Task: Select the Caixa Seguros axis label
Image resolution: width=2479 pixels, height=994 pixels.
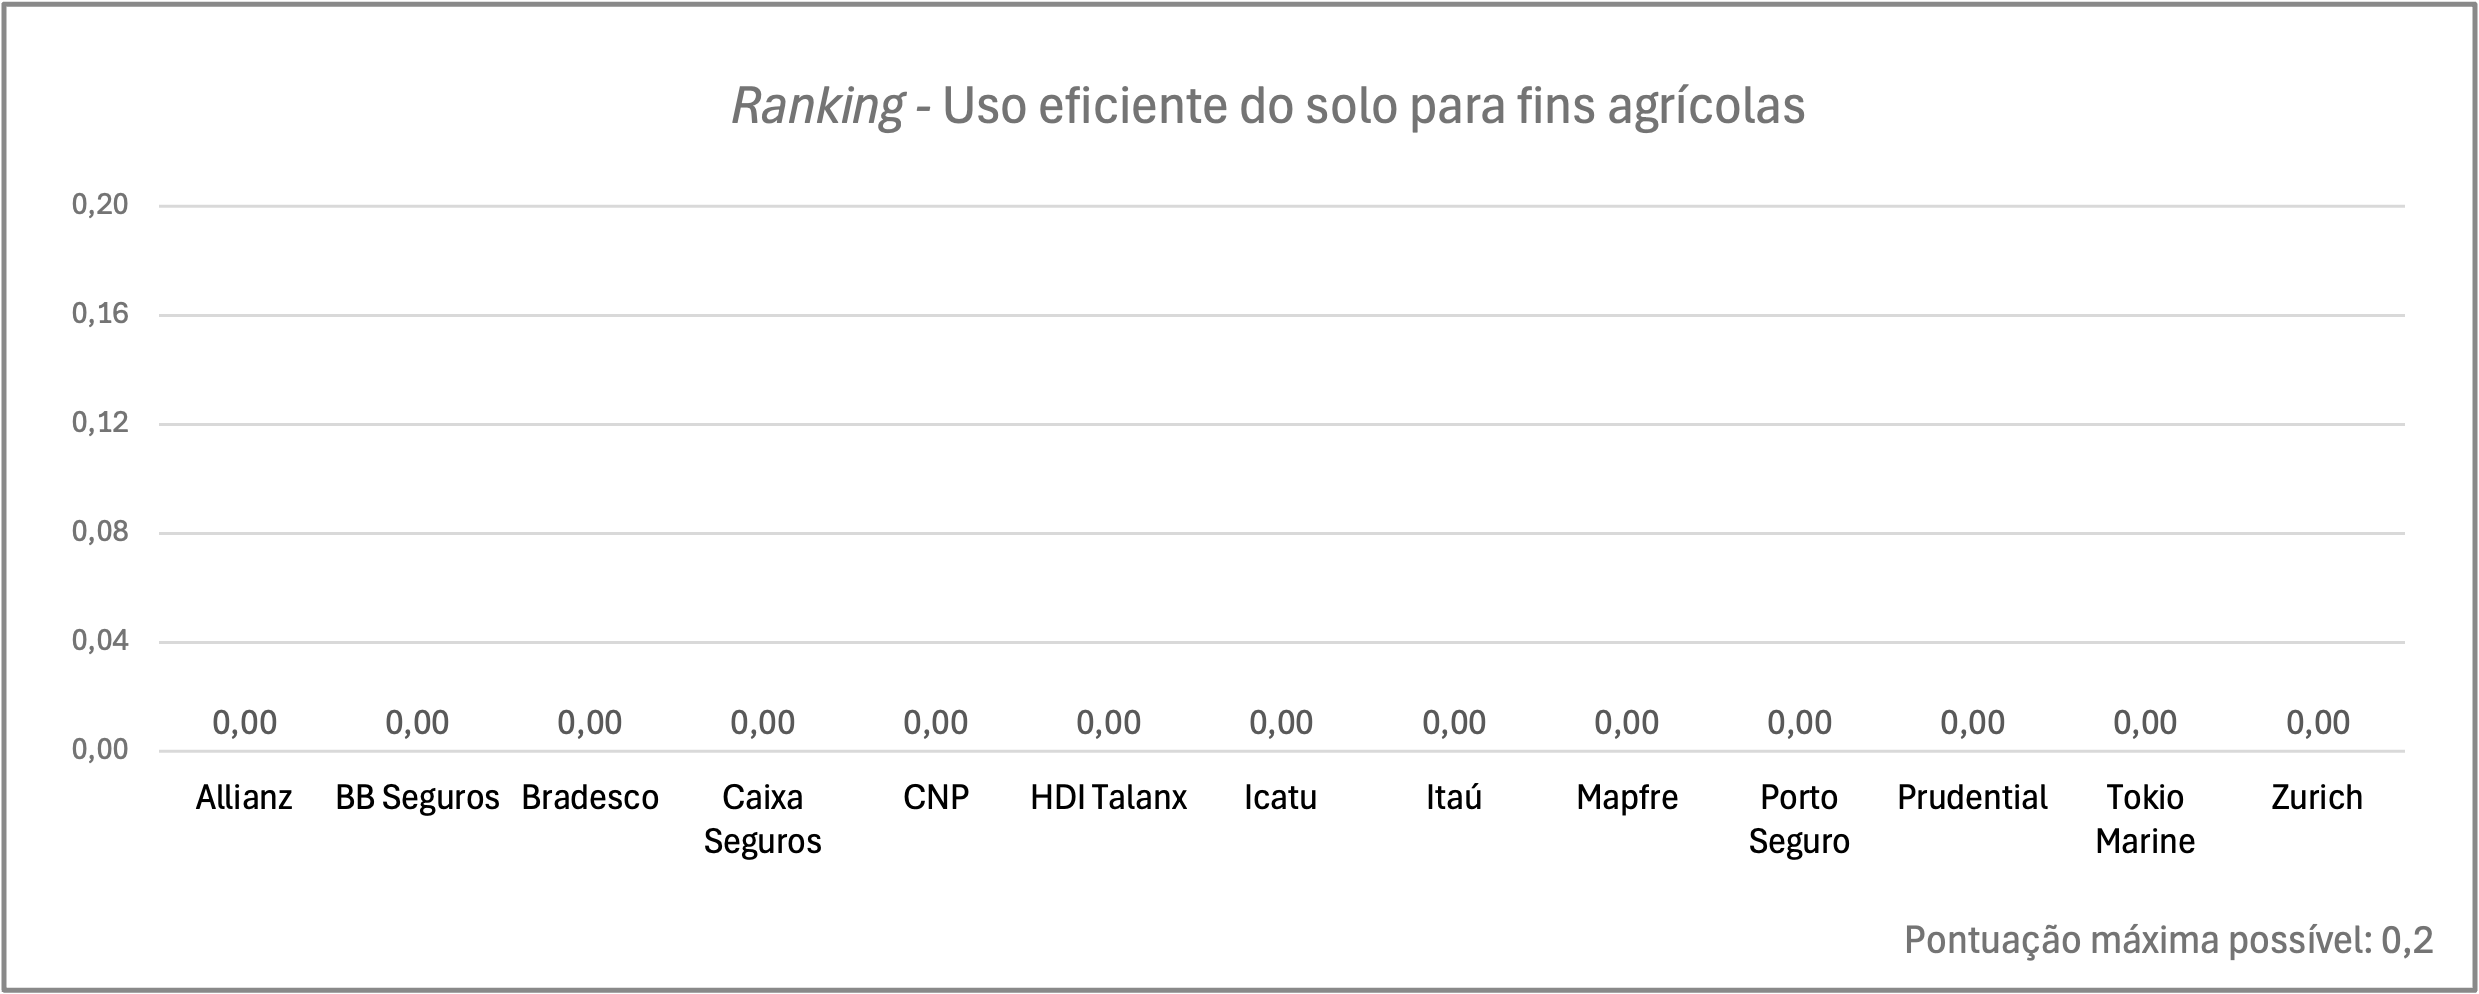Action: coord(762,819)
